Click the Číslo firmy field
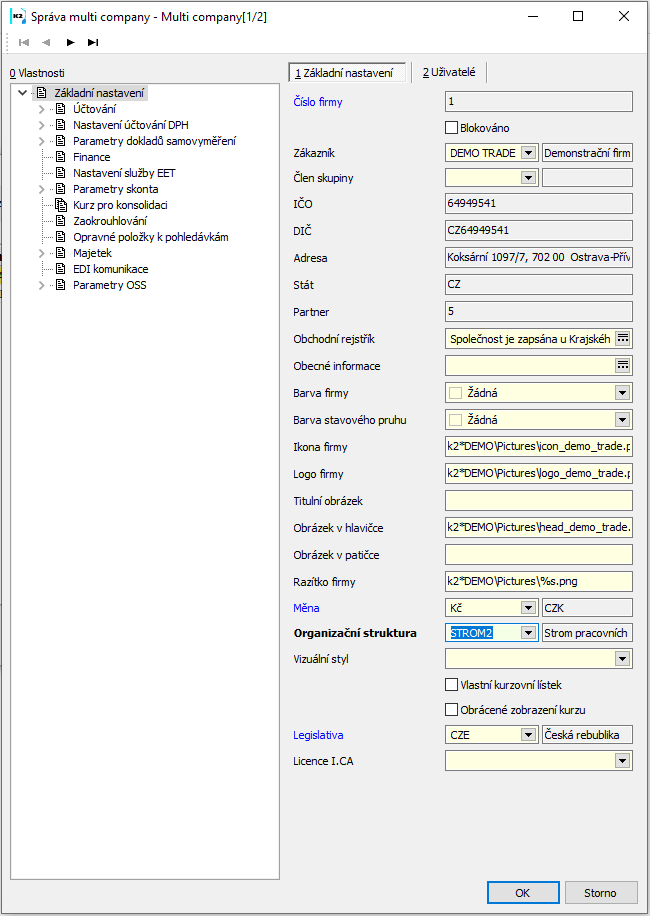The image size is (650, 916). 538,102
